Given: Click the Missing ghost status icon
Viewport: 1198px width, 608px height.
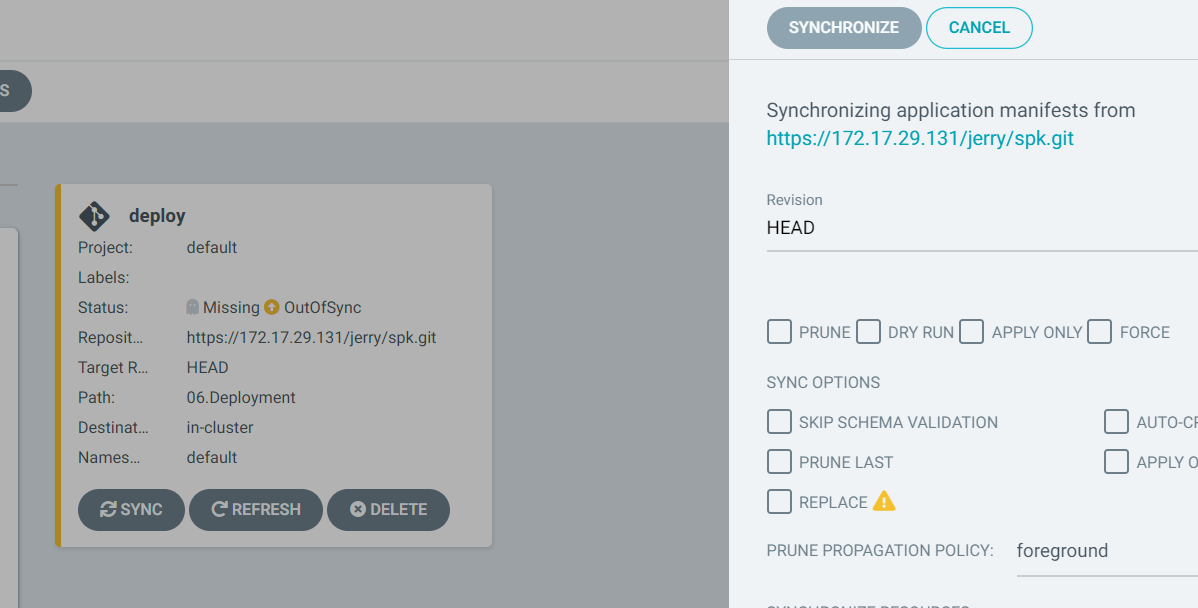Looking at the screenshot, I should (x=193, y=307).
